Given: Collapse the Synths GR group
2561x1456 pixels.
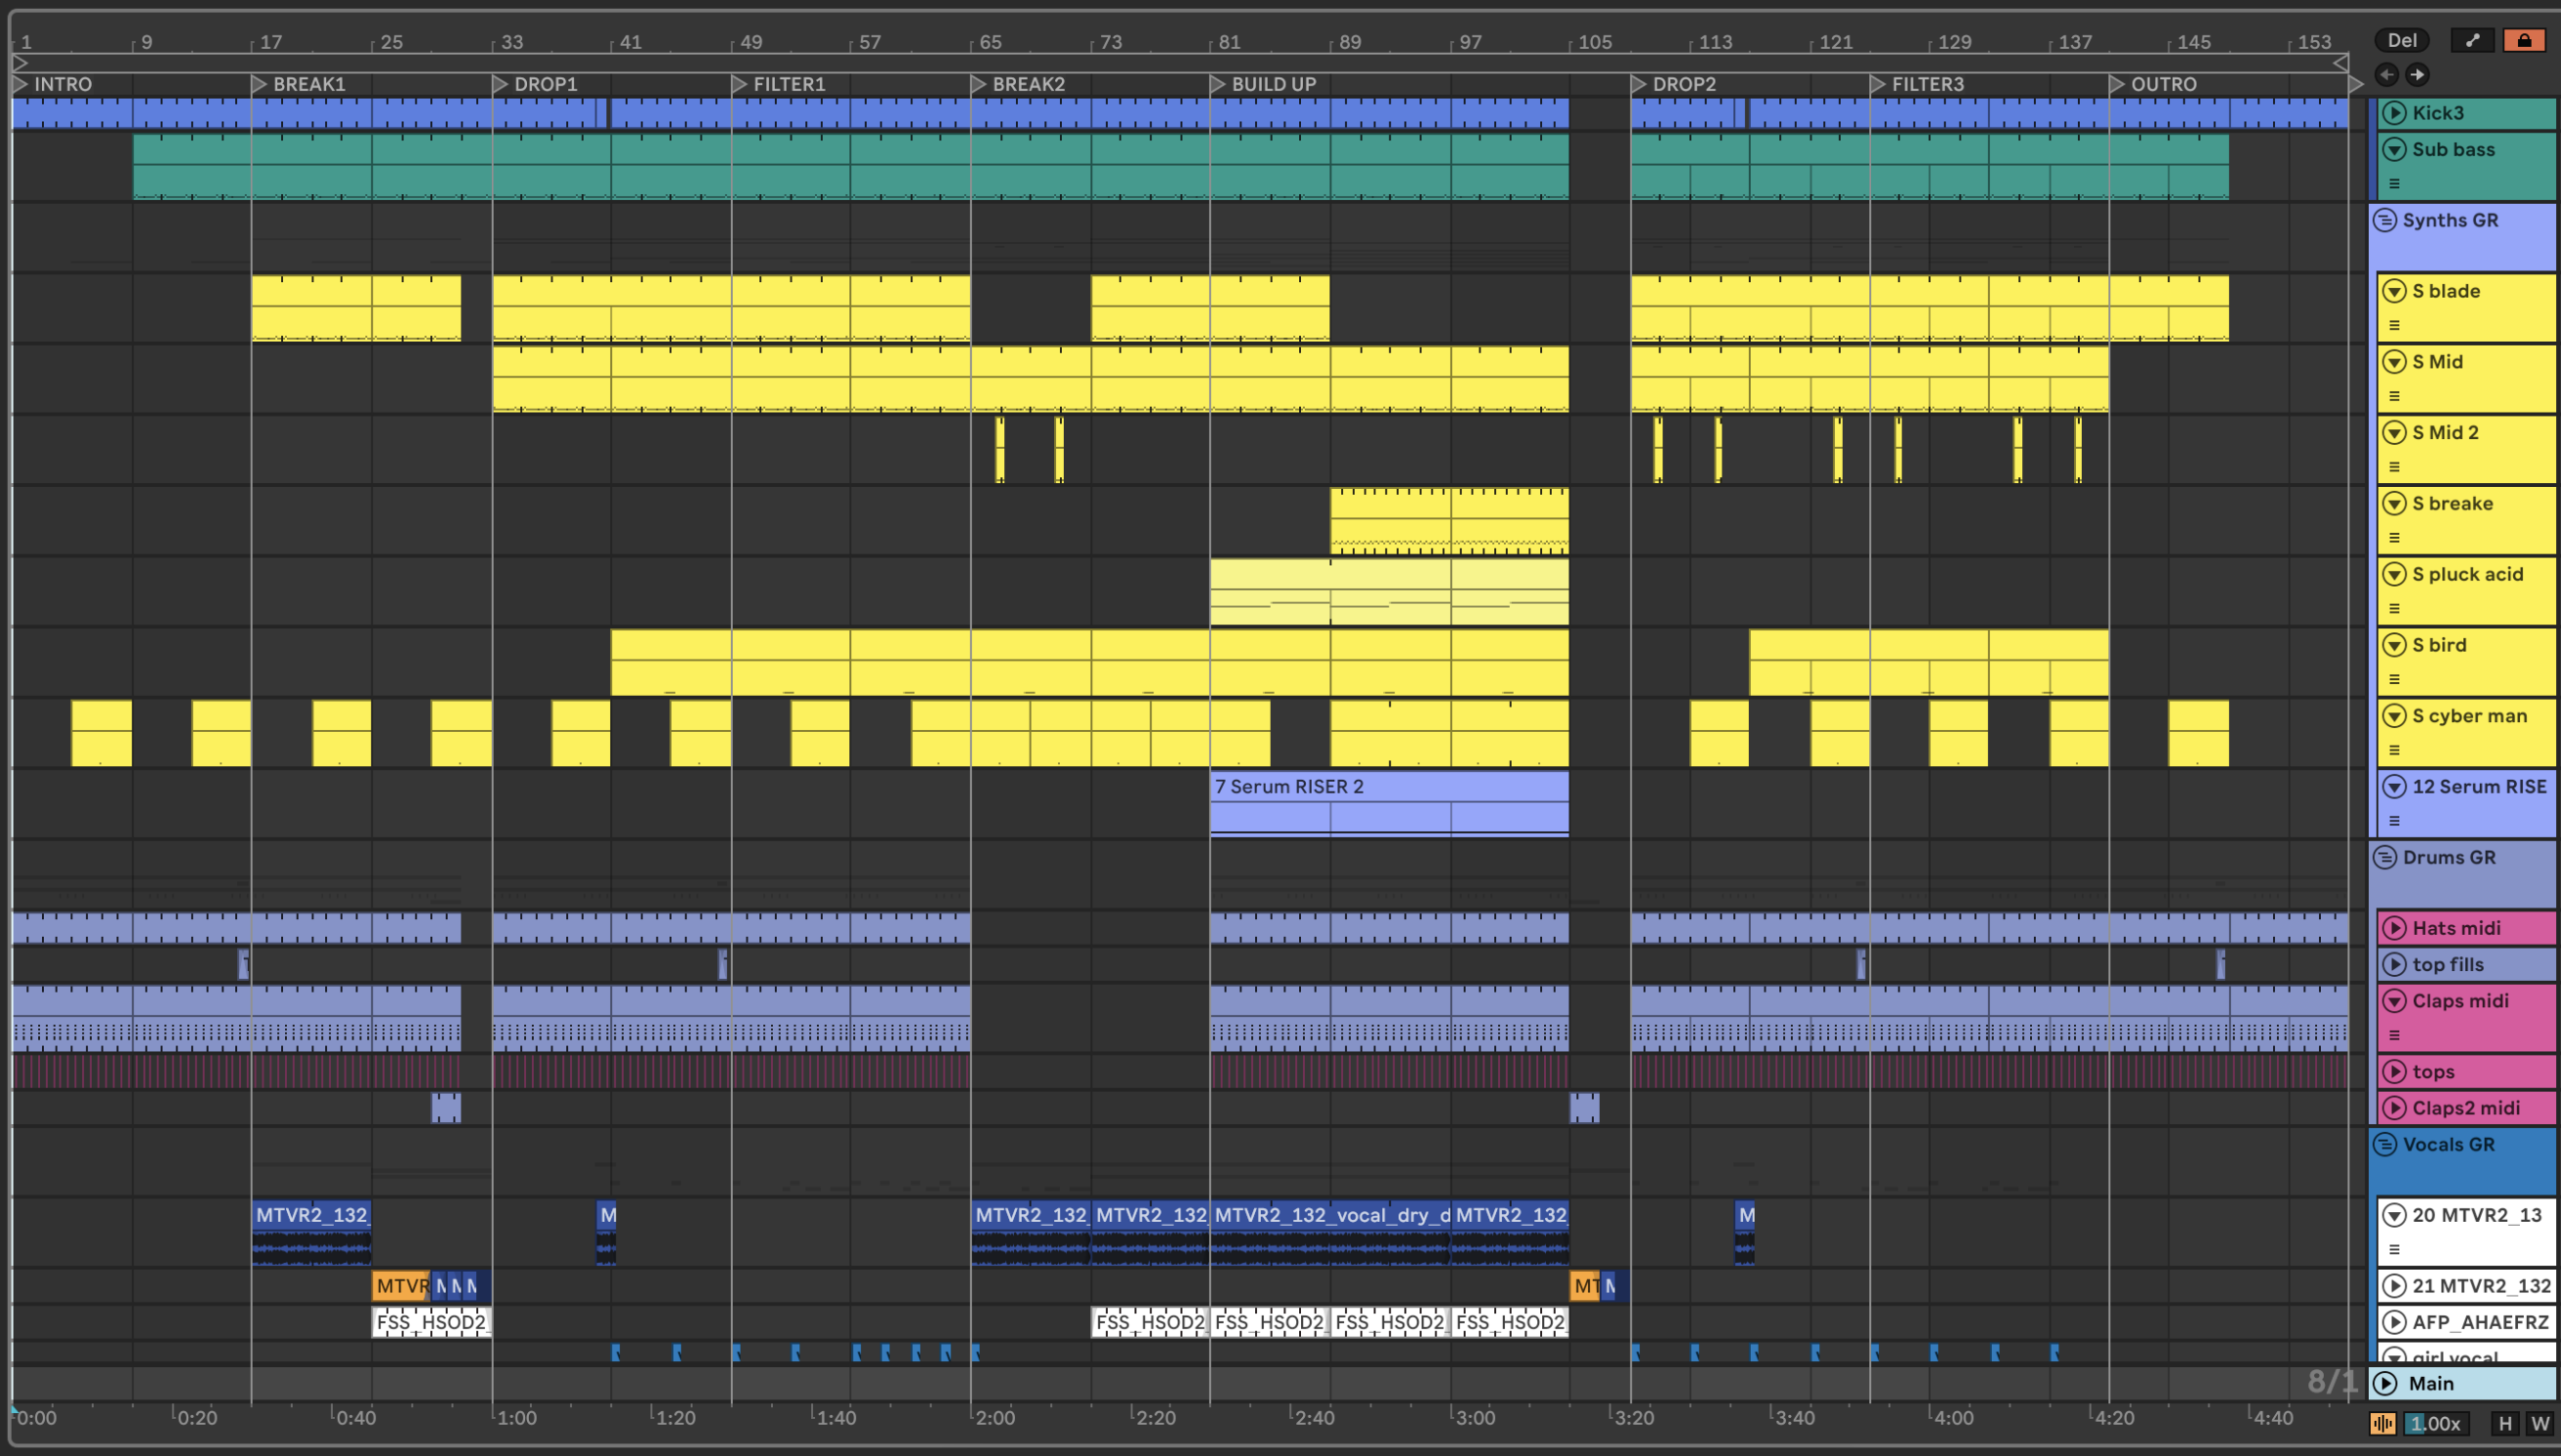Looking at the screenshot, I should 2385,220.
